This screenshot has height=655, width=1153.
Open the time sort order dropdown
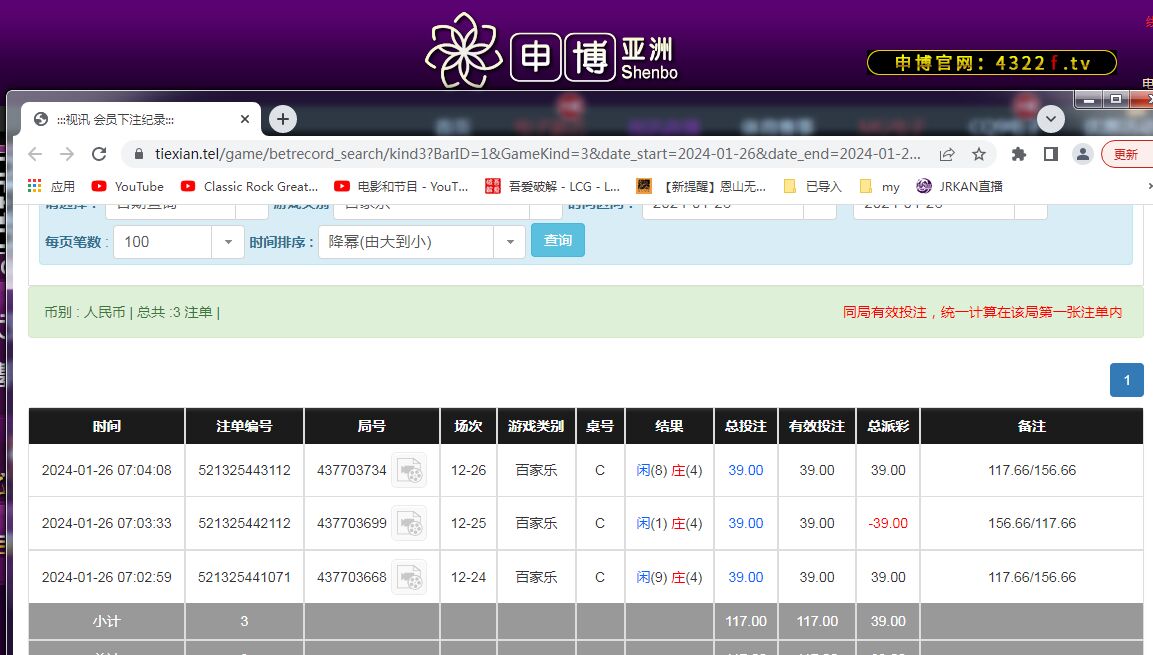tap(509, 242)
